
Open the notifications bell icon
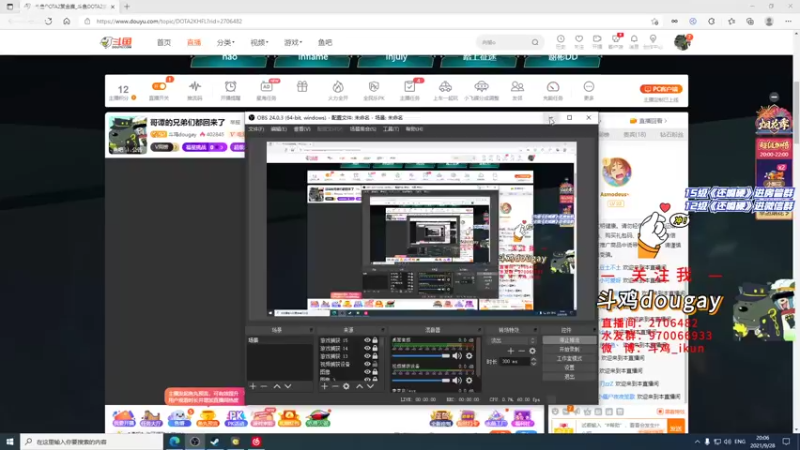tap(634, 39)
